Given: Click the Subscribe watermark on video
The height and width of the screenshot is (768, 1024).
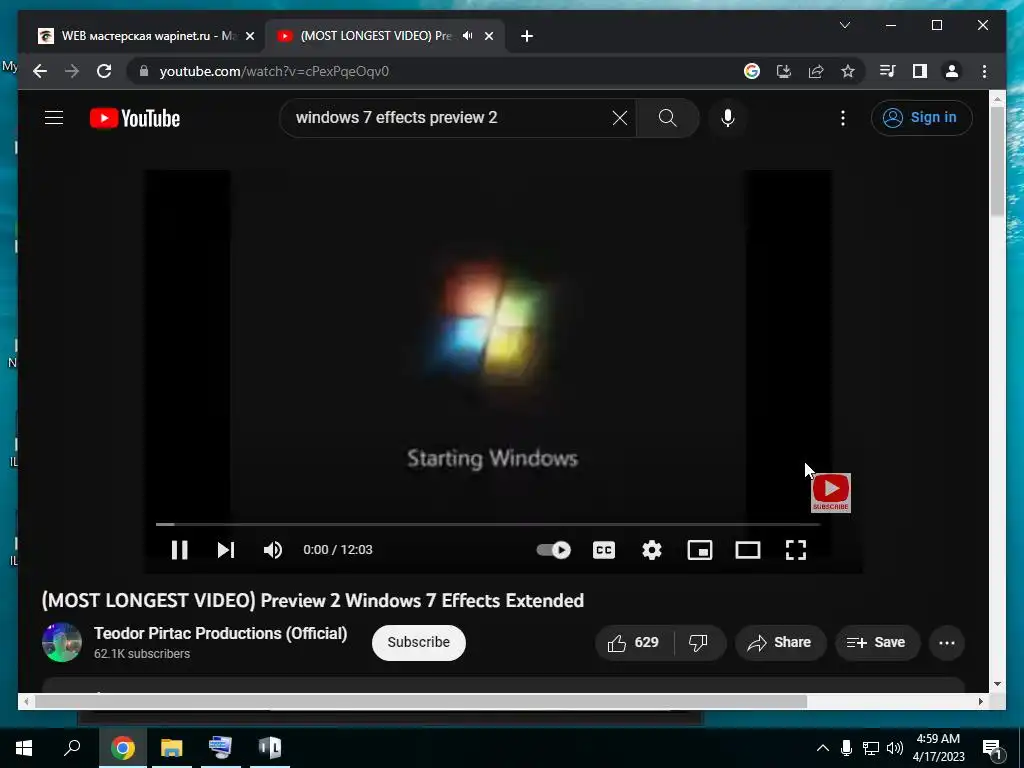Looking at the screenshot, I should pos(831,493).
